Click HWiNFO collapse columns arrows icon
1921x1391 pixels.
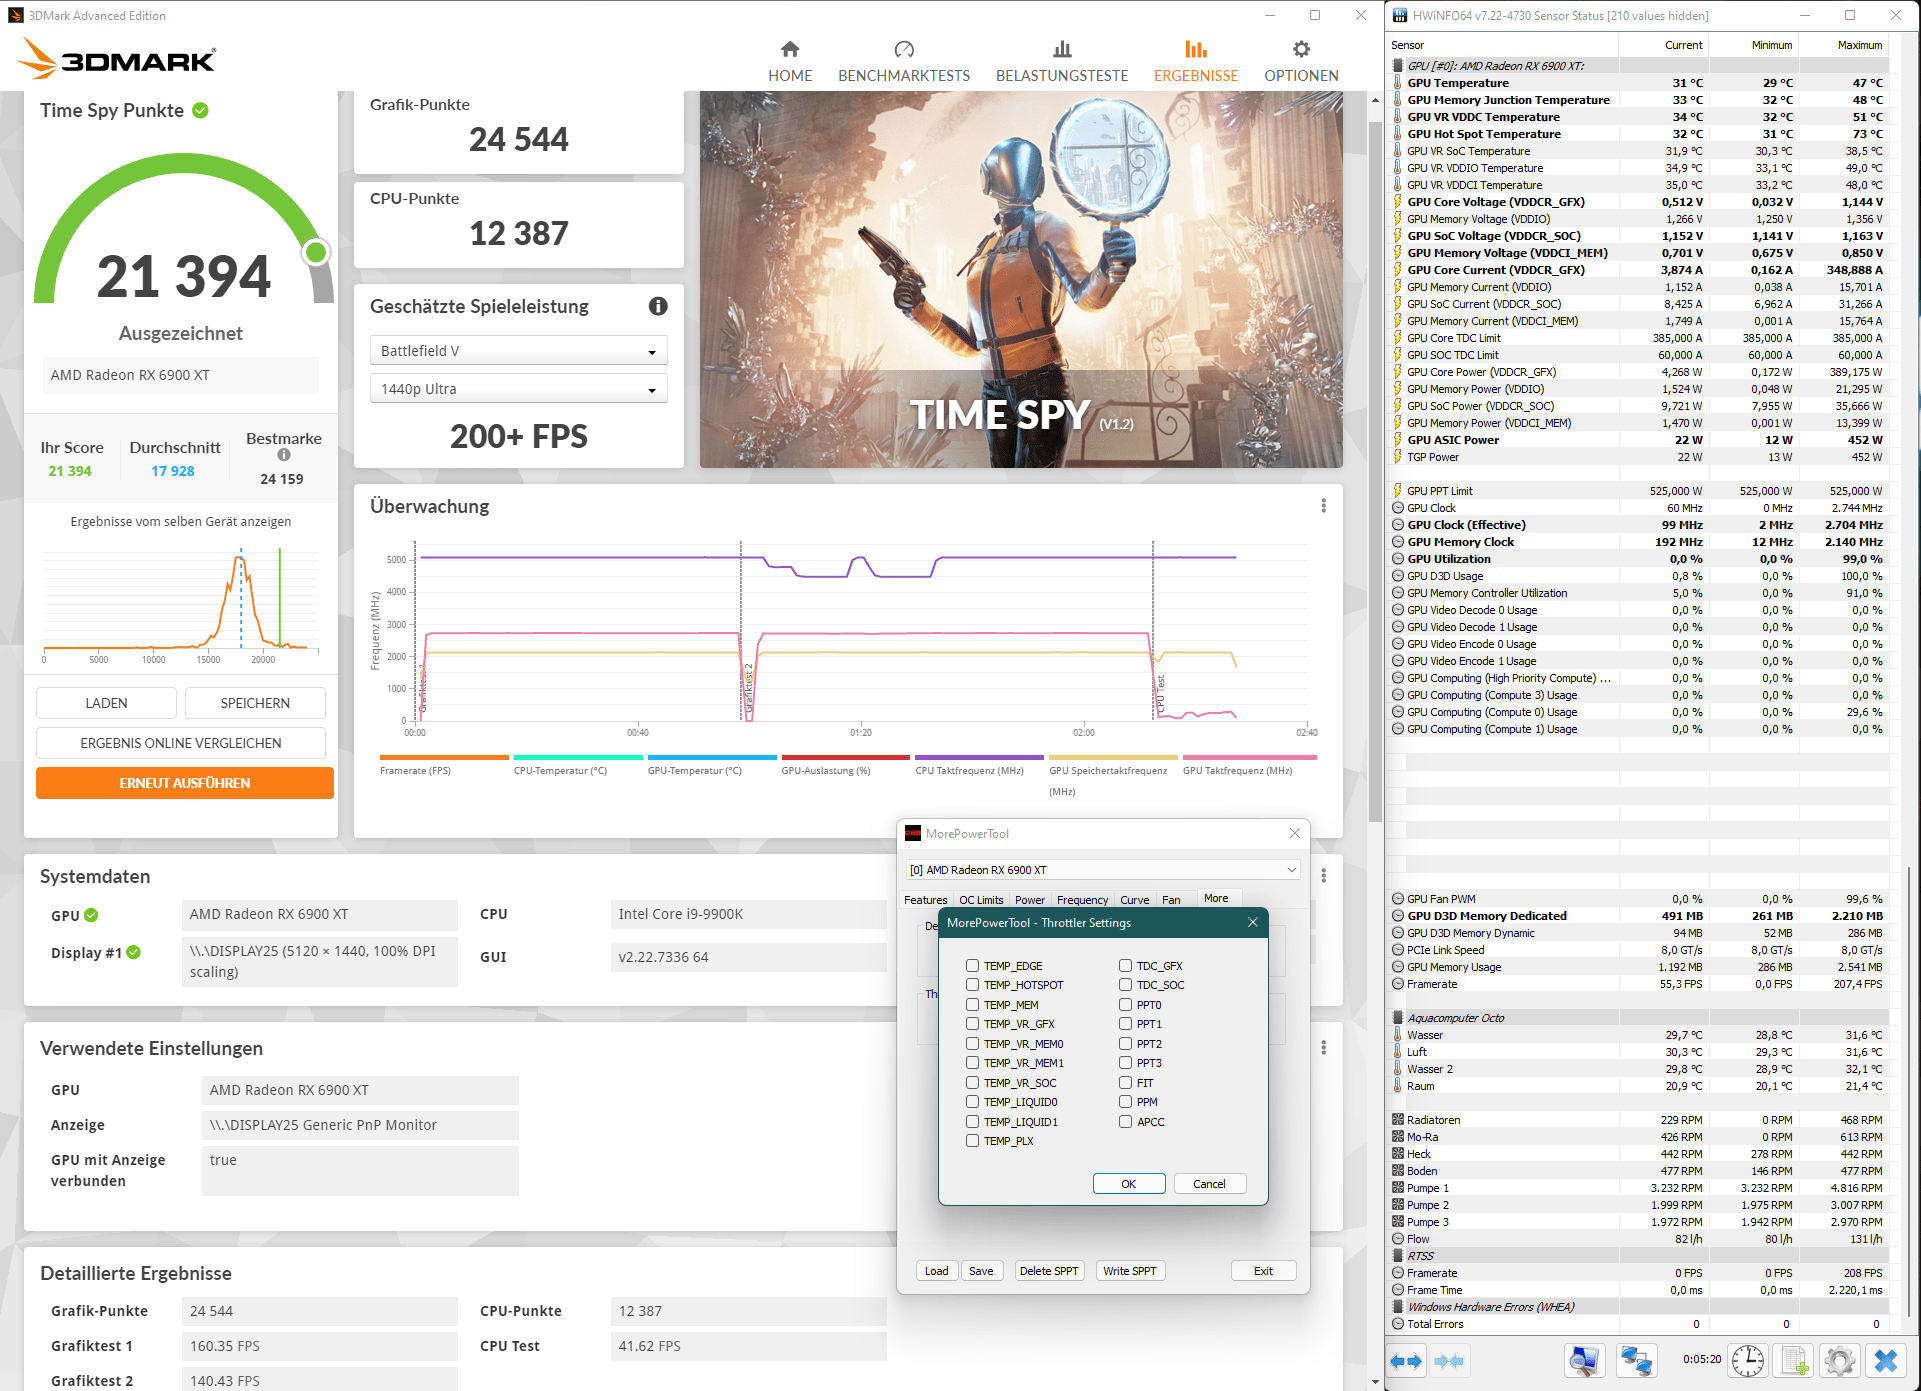[1449, 1361]
